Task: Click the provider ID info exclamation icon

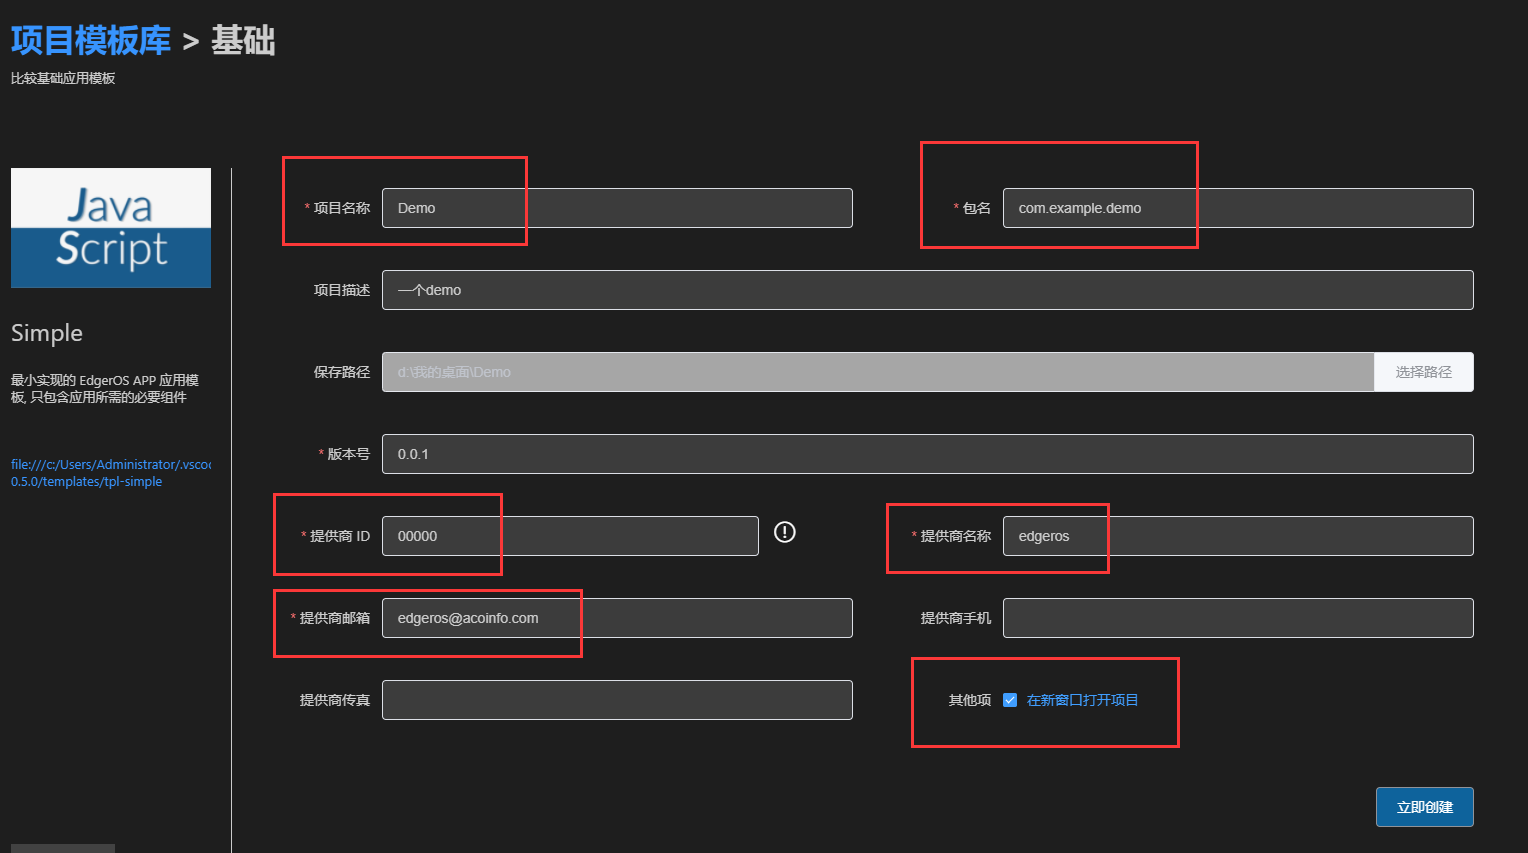Action: point(785,532)
